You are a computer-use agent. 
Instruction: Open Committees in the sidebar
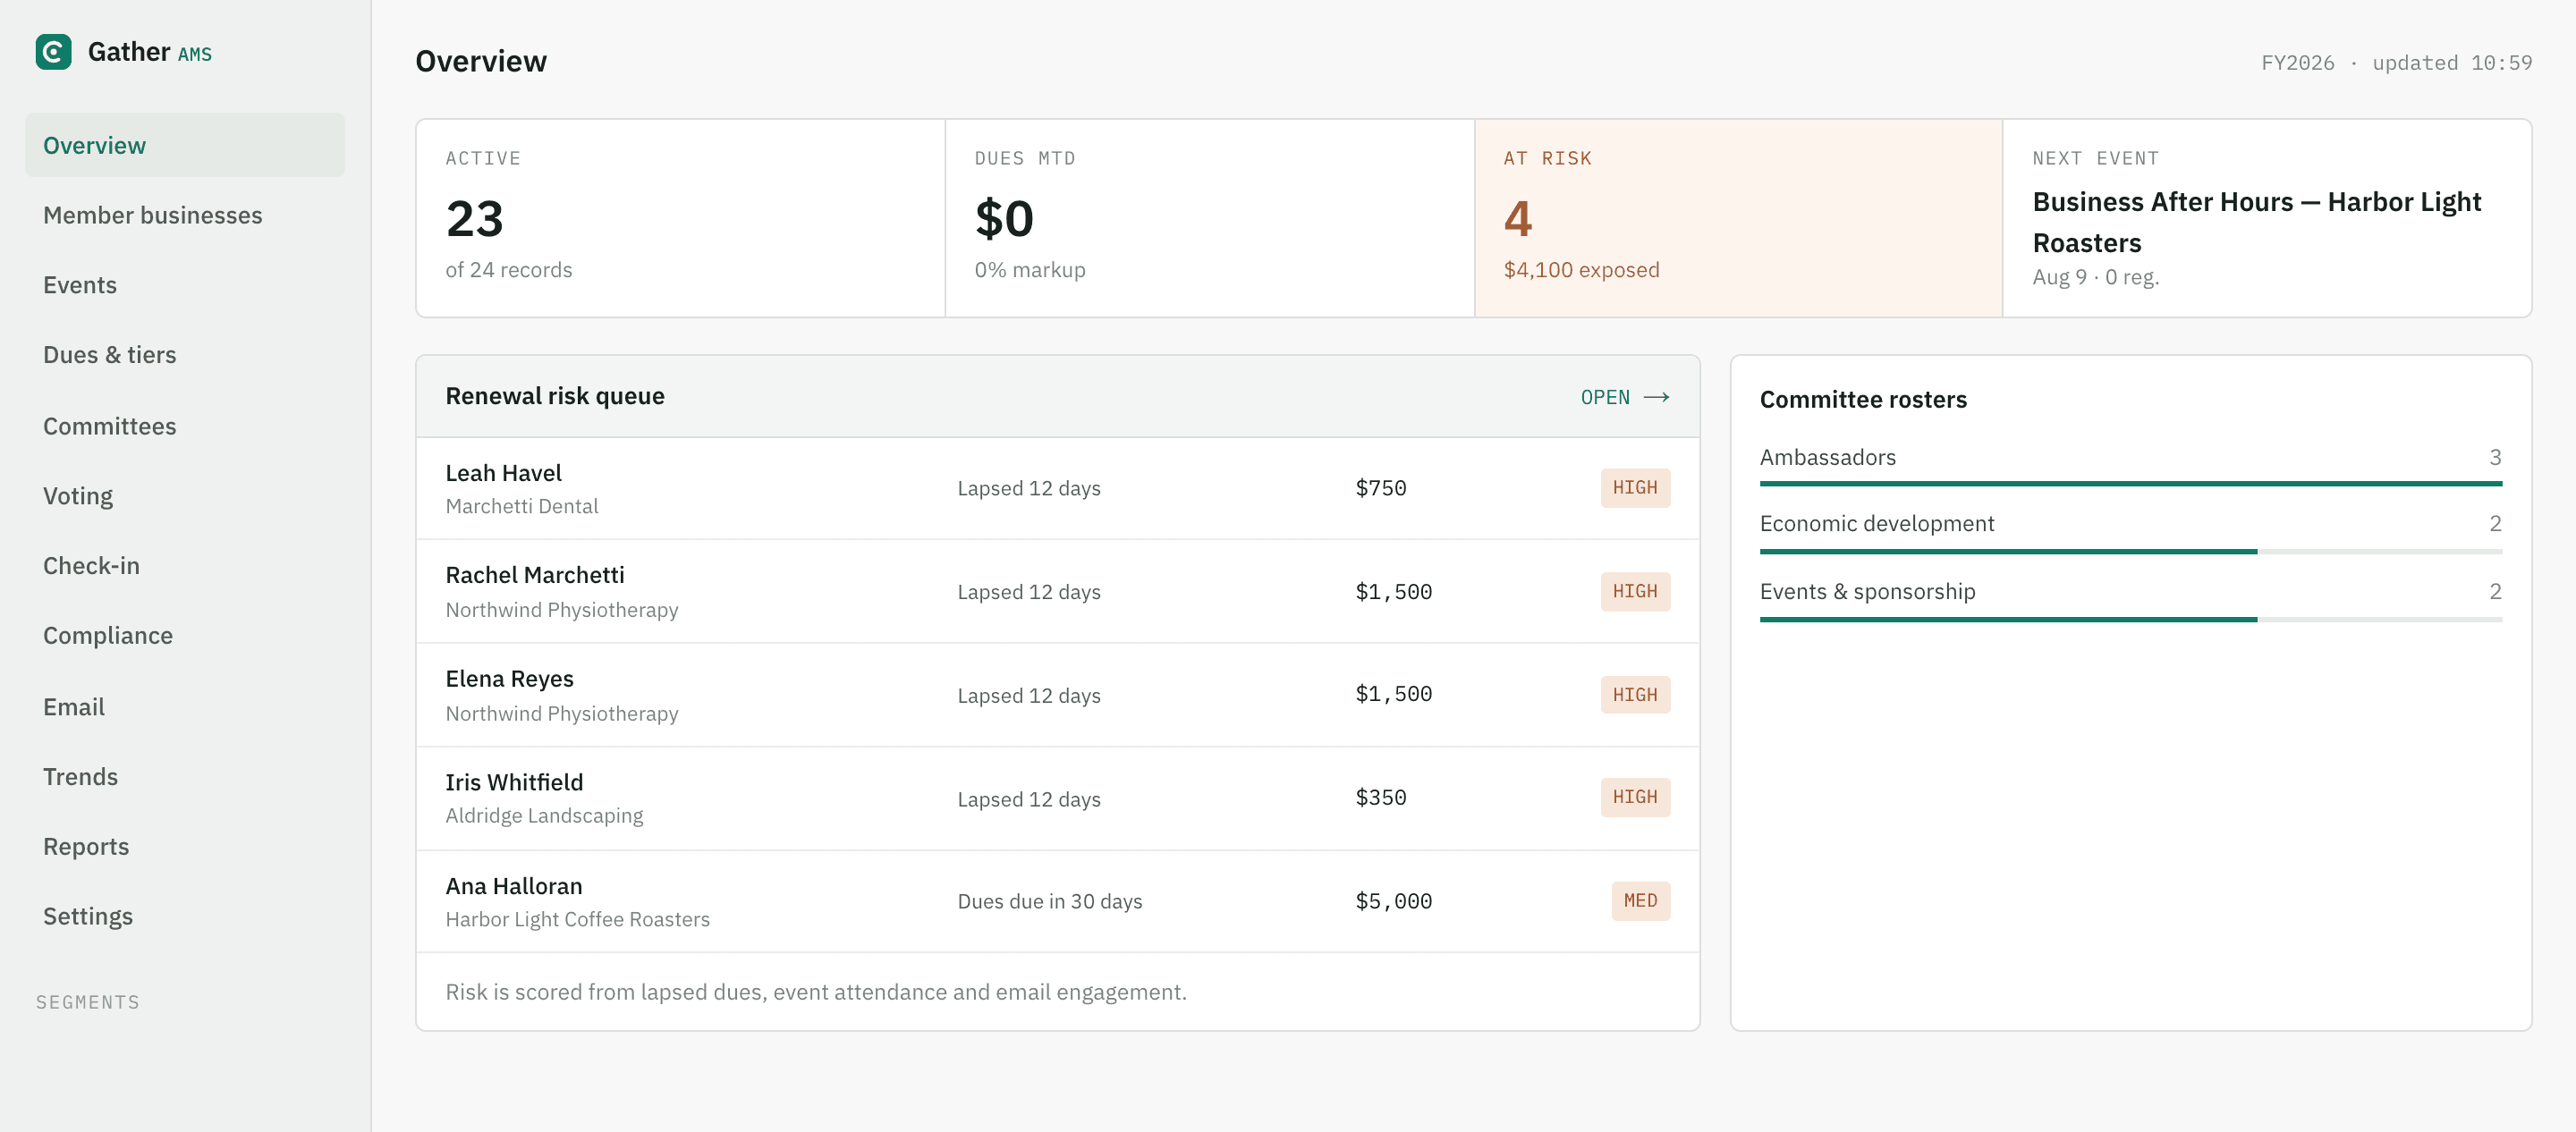[x=185, y=426]
